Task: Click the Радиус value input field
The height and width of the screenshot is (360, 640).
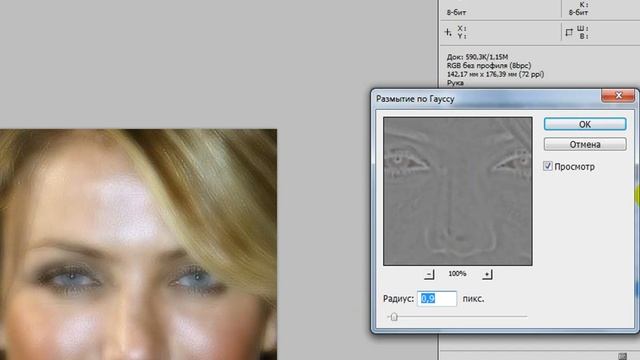Action: pos(437,299)
